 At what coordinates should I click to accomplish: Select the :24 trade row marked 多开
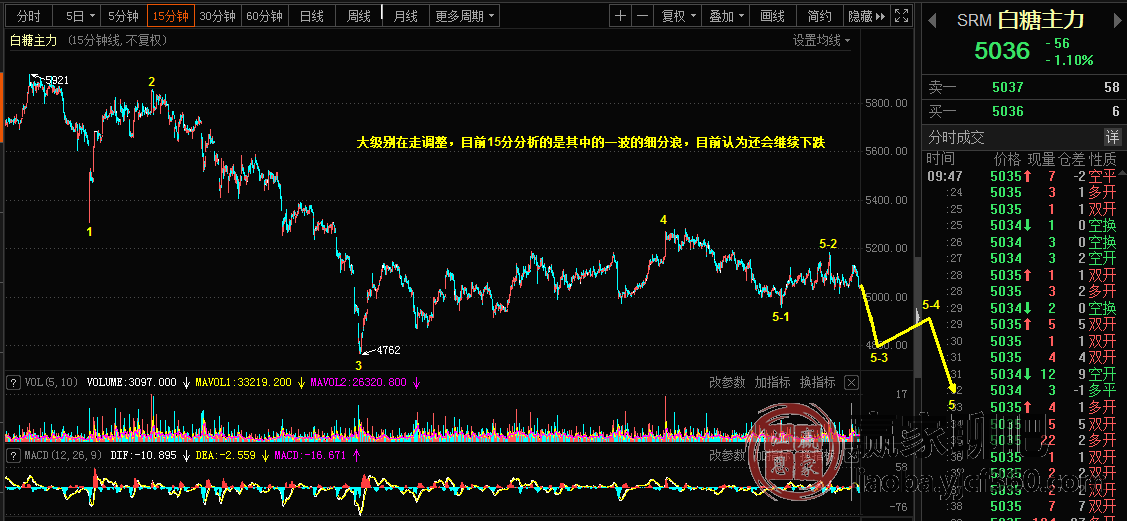1023,193
